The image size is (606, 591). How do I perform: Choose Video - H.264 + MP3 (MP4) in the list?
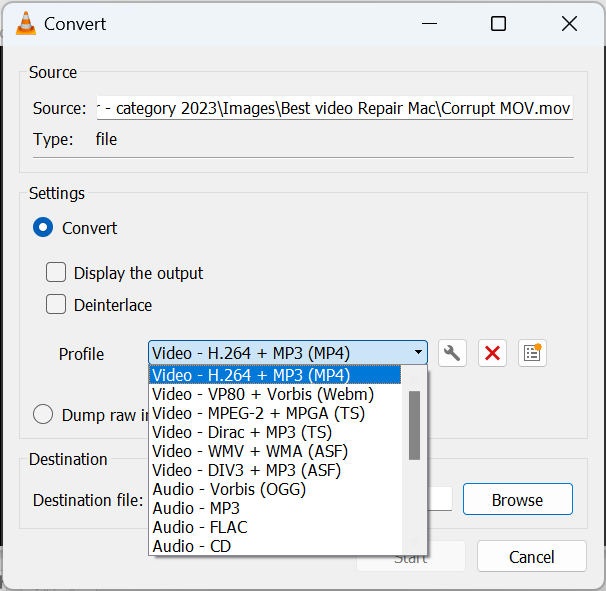(x=275, y=375)
